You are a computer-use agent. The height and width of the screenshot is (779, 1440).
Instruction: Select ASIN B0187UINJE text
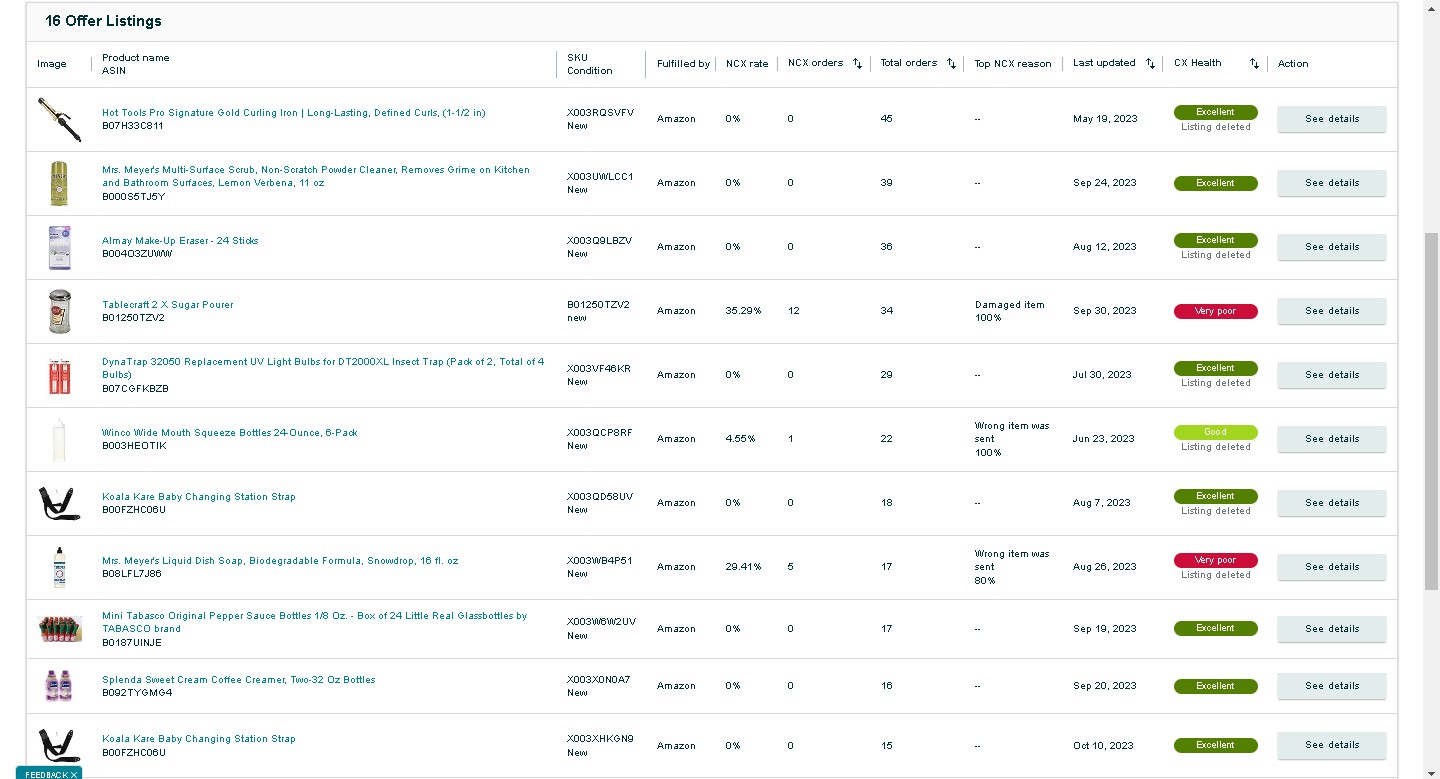tap(132, 642)
